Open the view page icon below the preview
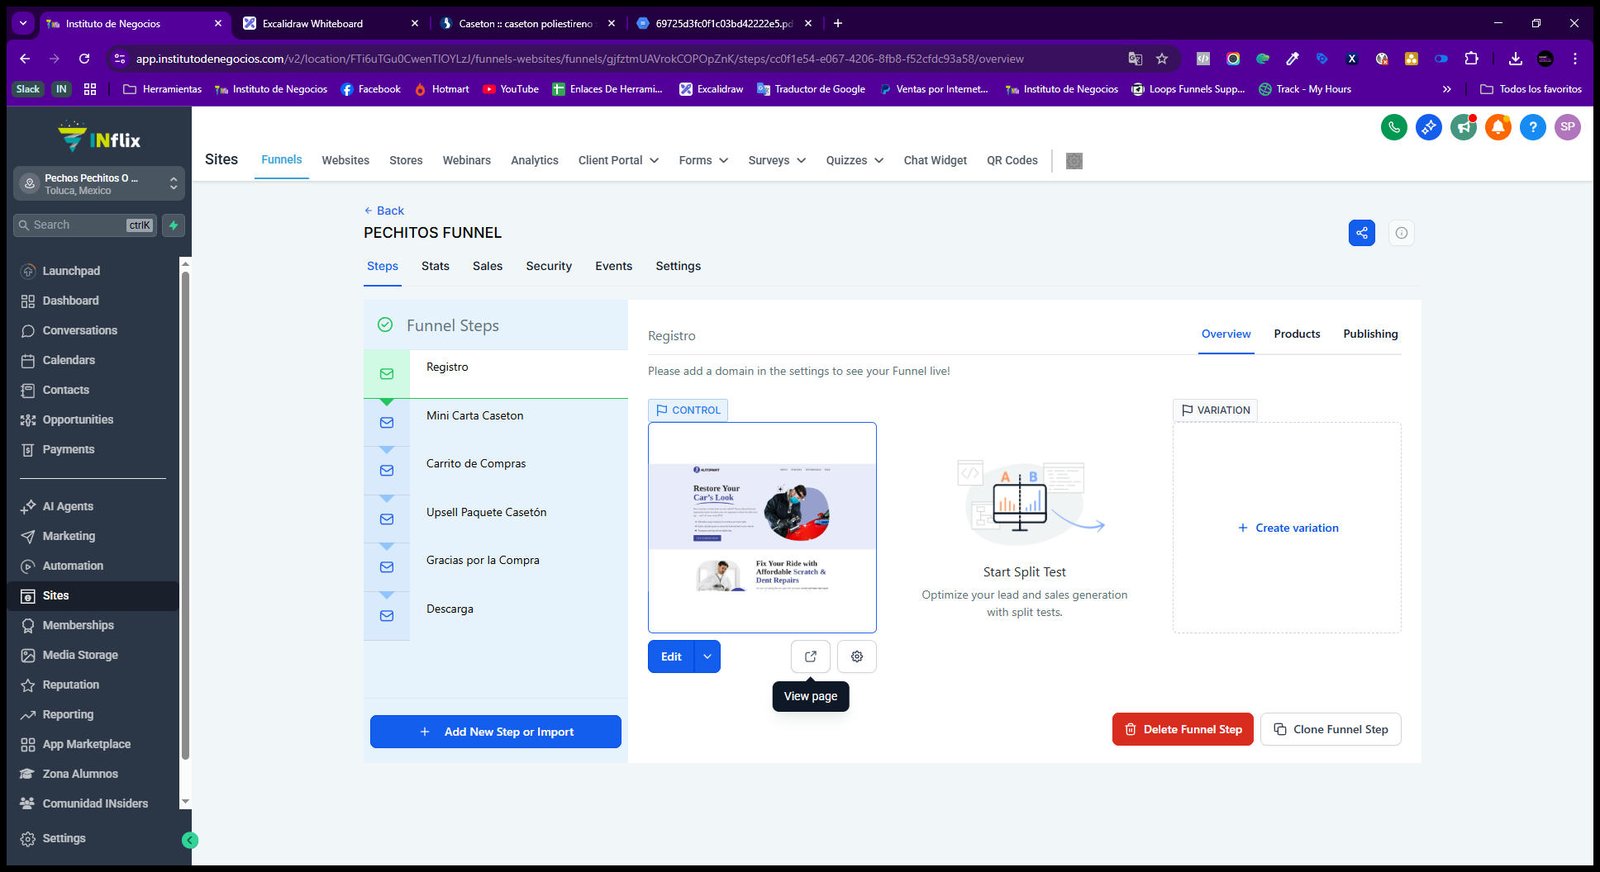The height and width of the screenshot is (872, 1600). click(810, 656)
